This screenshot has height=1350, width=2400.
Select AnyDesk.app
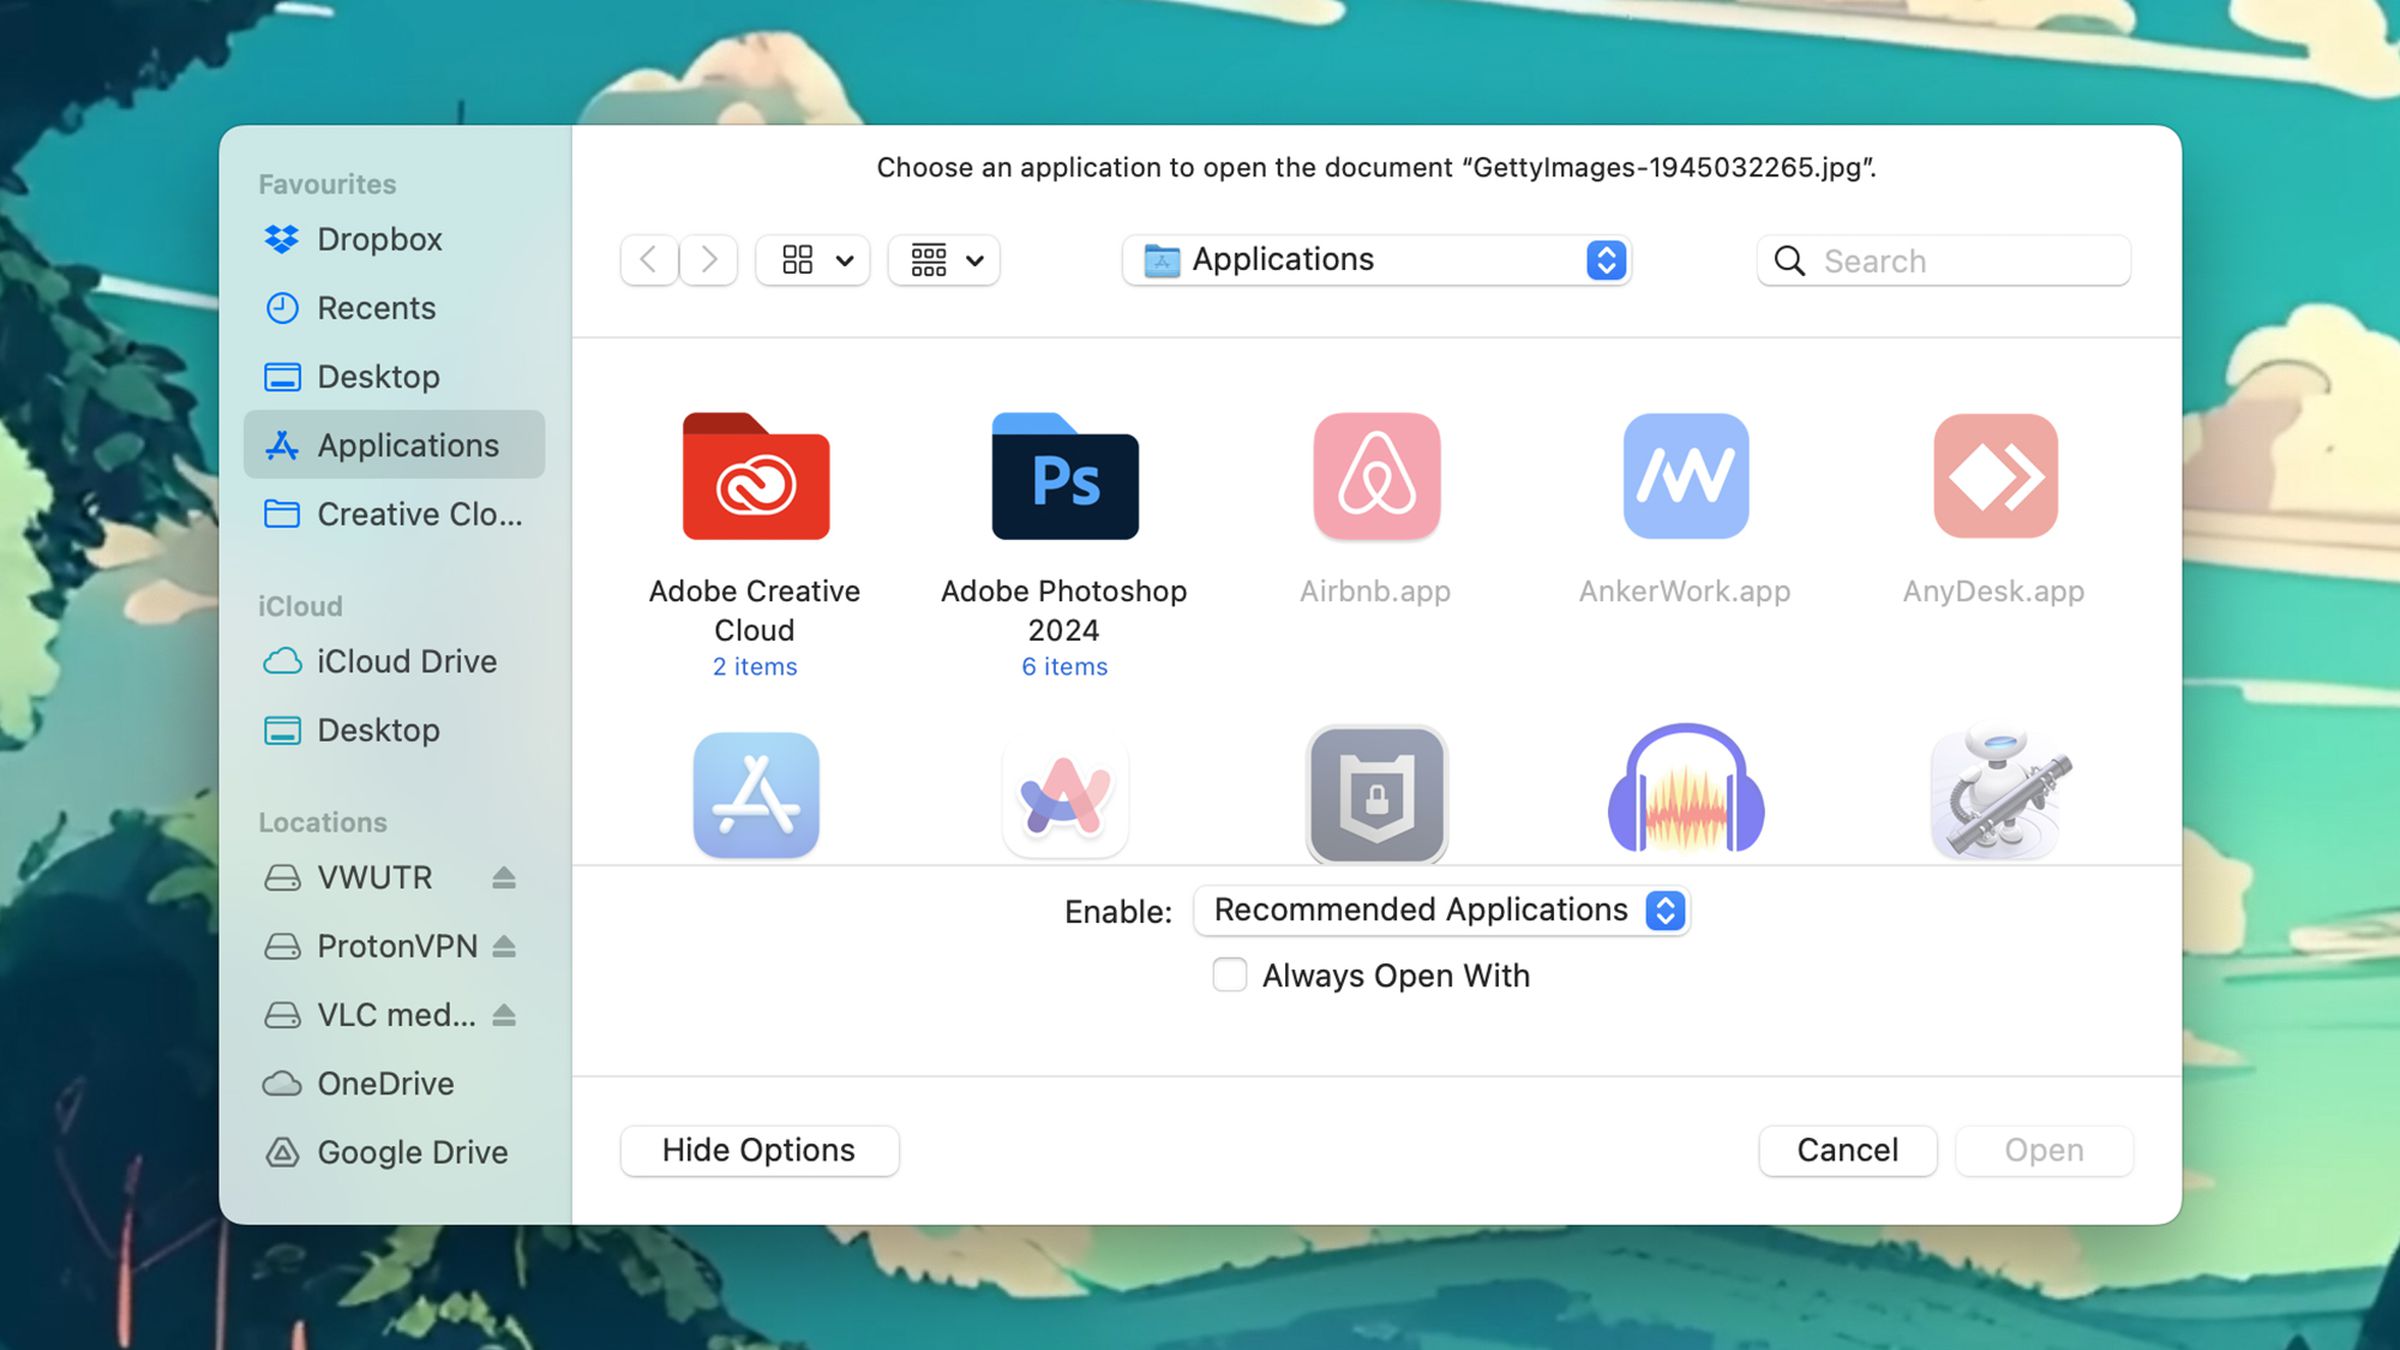pyautogui.click(x=1993, y=478)
